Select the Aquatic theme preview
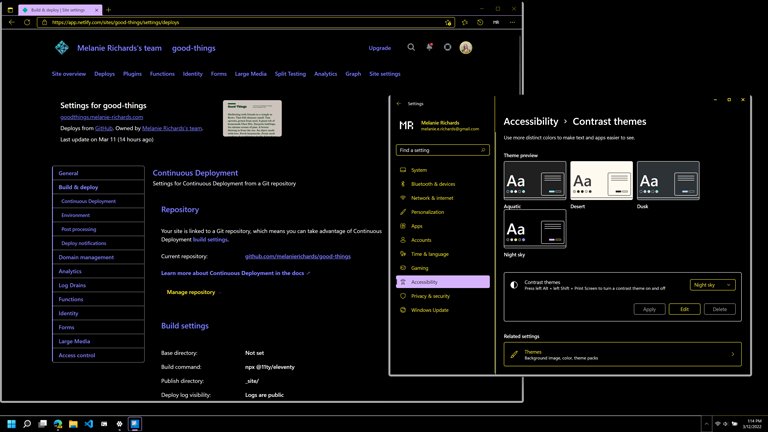This screenshot has height=432, width=768. pos(535,180)
